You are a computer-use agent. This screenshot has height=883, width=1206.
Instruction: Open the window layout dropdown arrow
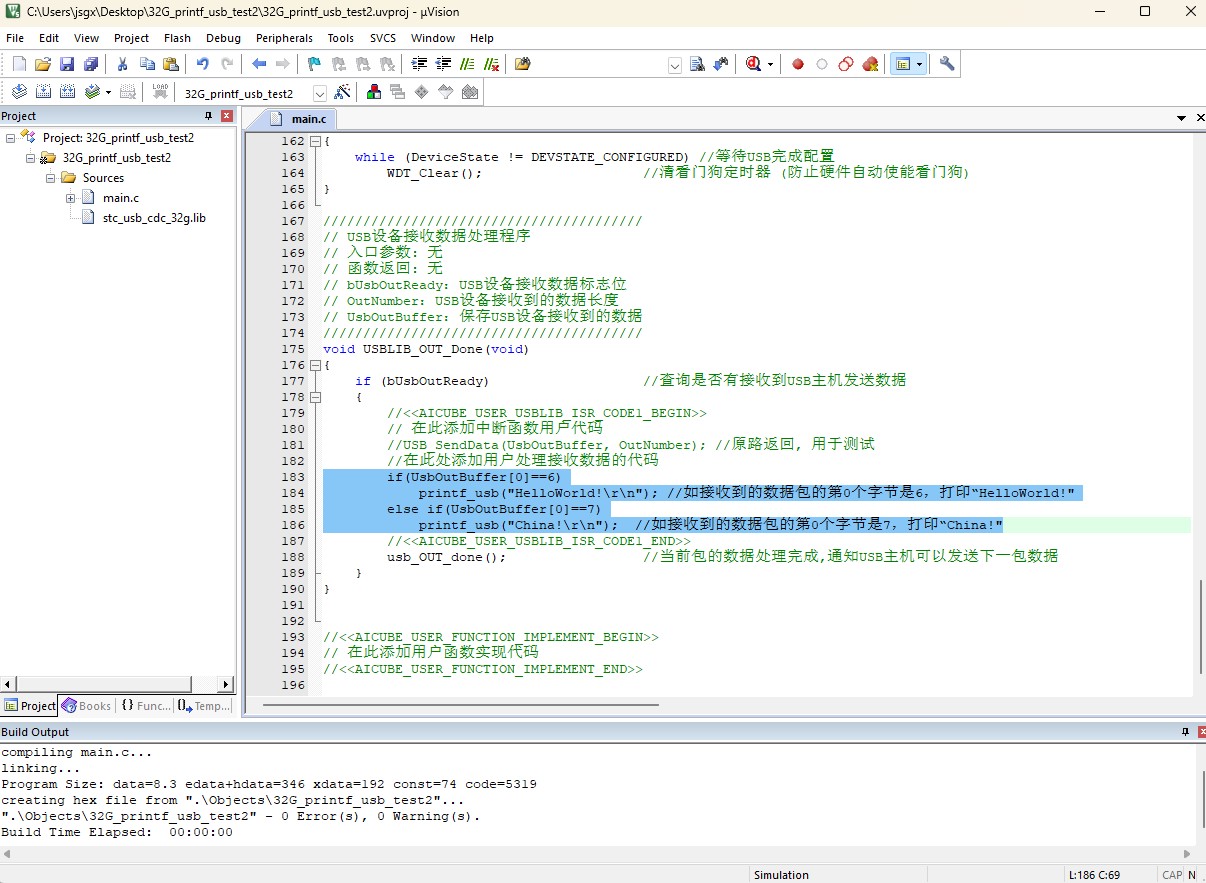point(919,64)
